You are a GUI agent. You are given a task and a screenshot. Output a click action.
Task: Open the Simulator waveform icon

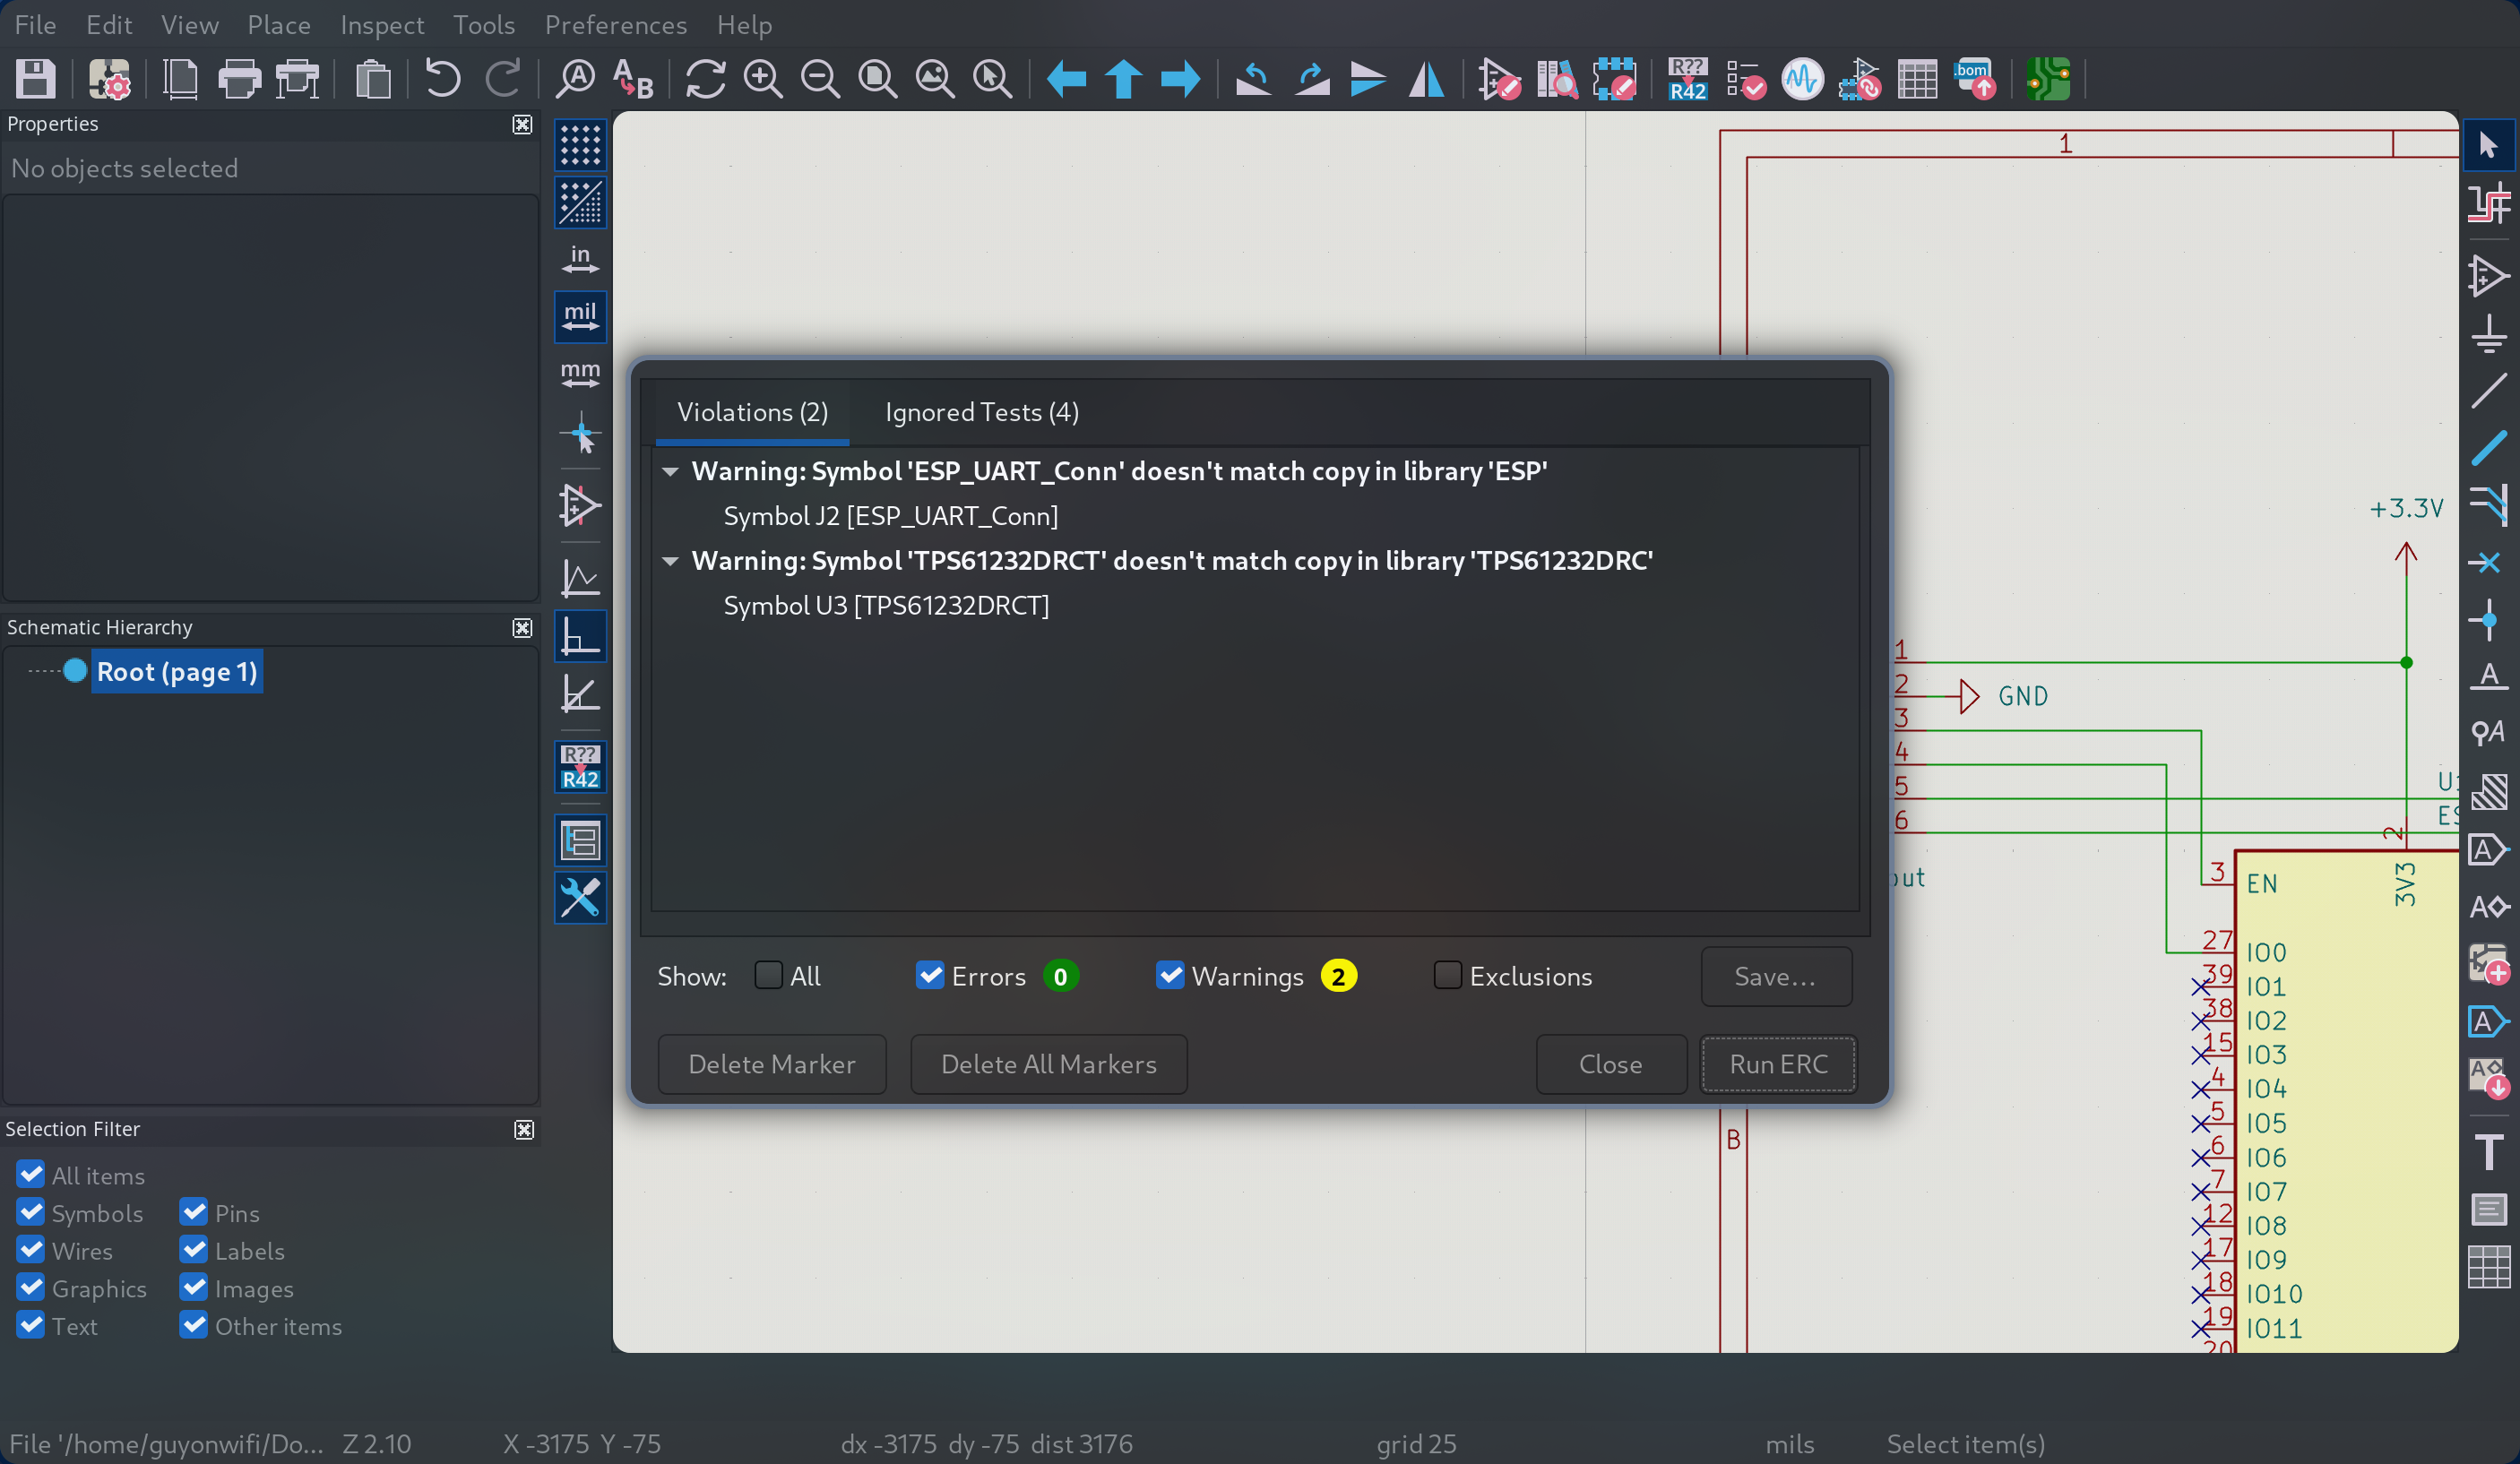click(1802, 78)
